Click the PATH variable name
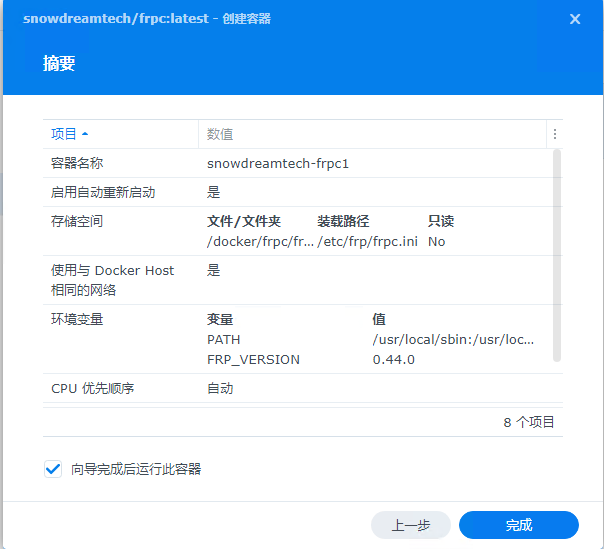The width and height of the screenshot is (604, 549). click(223, 339)
